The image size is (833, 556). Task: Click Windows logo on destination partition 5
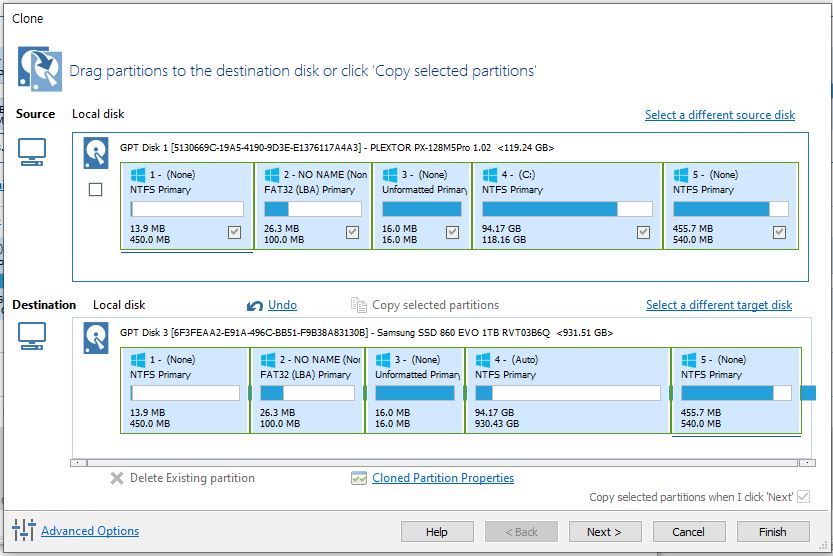[x=689, y=360]
